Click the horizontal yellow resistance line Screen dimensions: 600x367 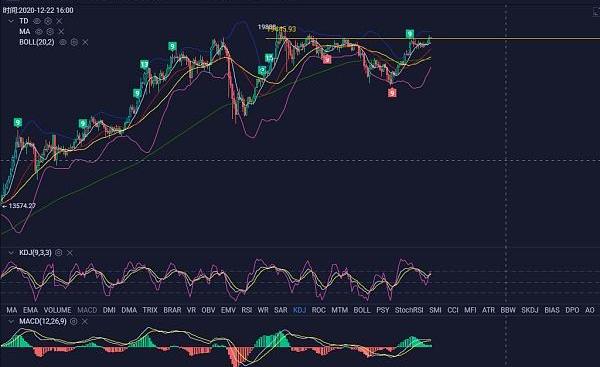(432, 38)
